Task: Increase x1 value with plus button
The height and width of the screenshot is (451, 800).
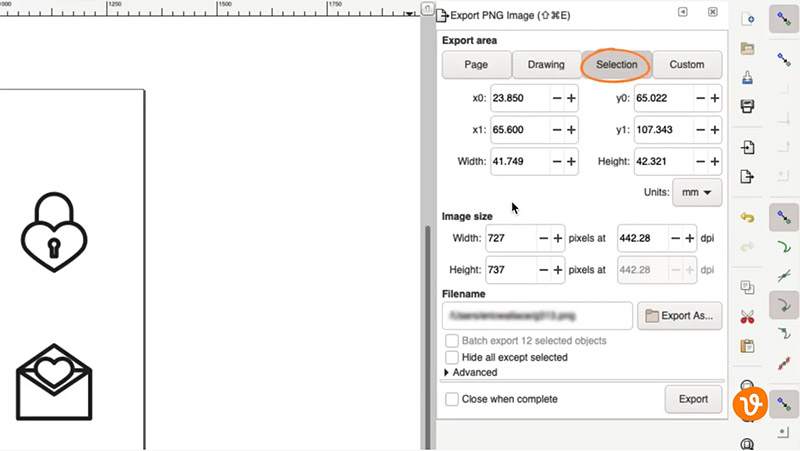Action: pos(571,130)
